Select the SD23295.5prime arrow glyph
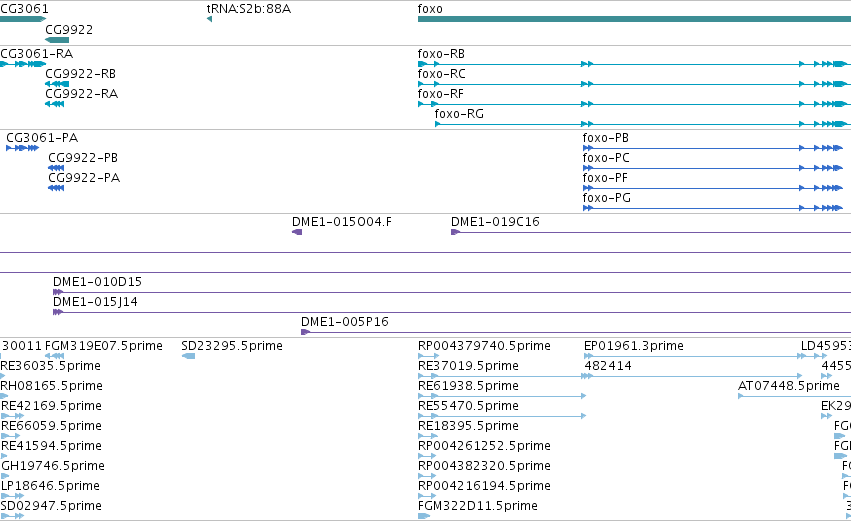Image resolution: width=851 pixels, height=521 pixels. (x=188, y=357)
